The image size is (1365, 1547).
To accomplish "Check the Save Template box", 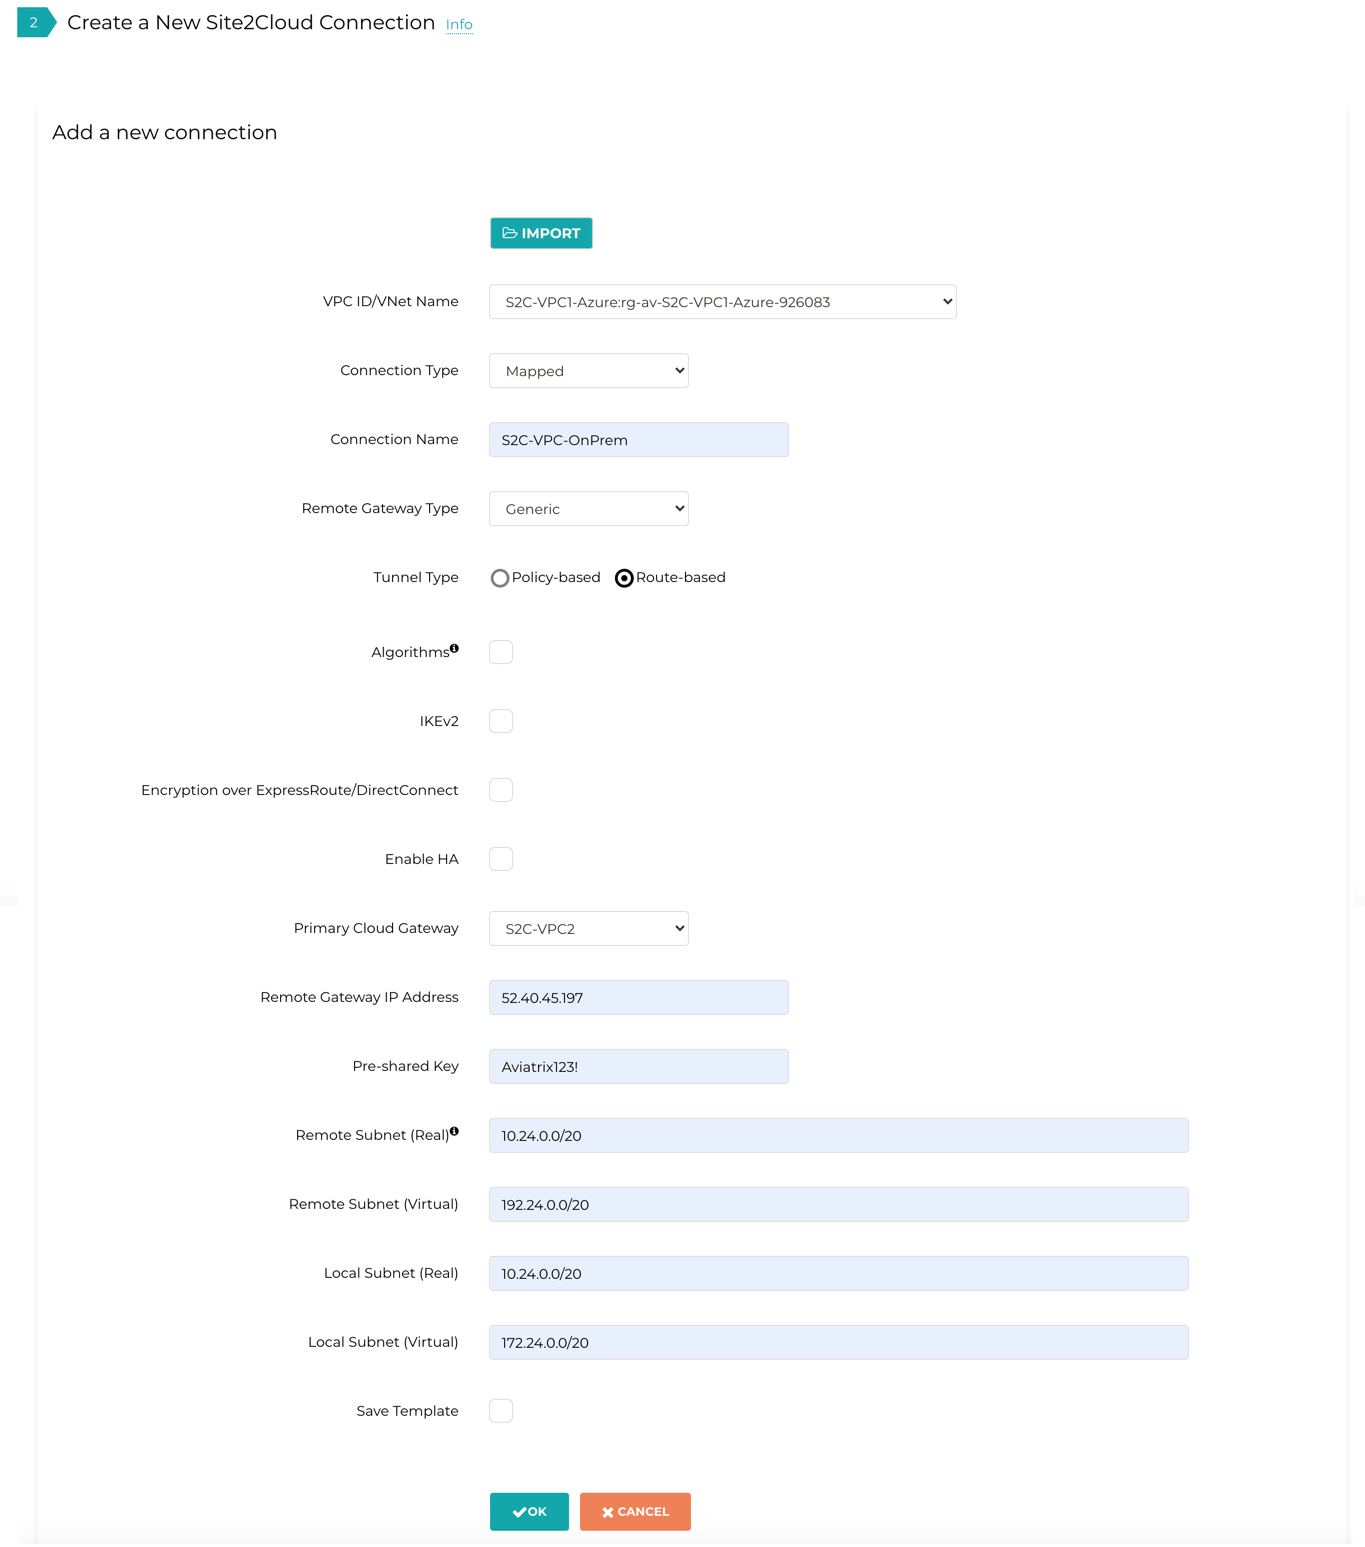I will [x=501, y=1411].
